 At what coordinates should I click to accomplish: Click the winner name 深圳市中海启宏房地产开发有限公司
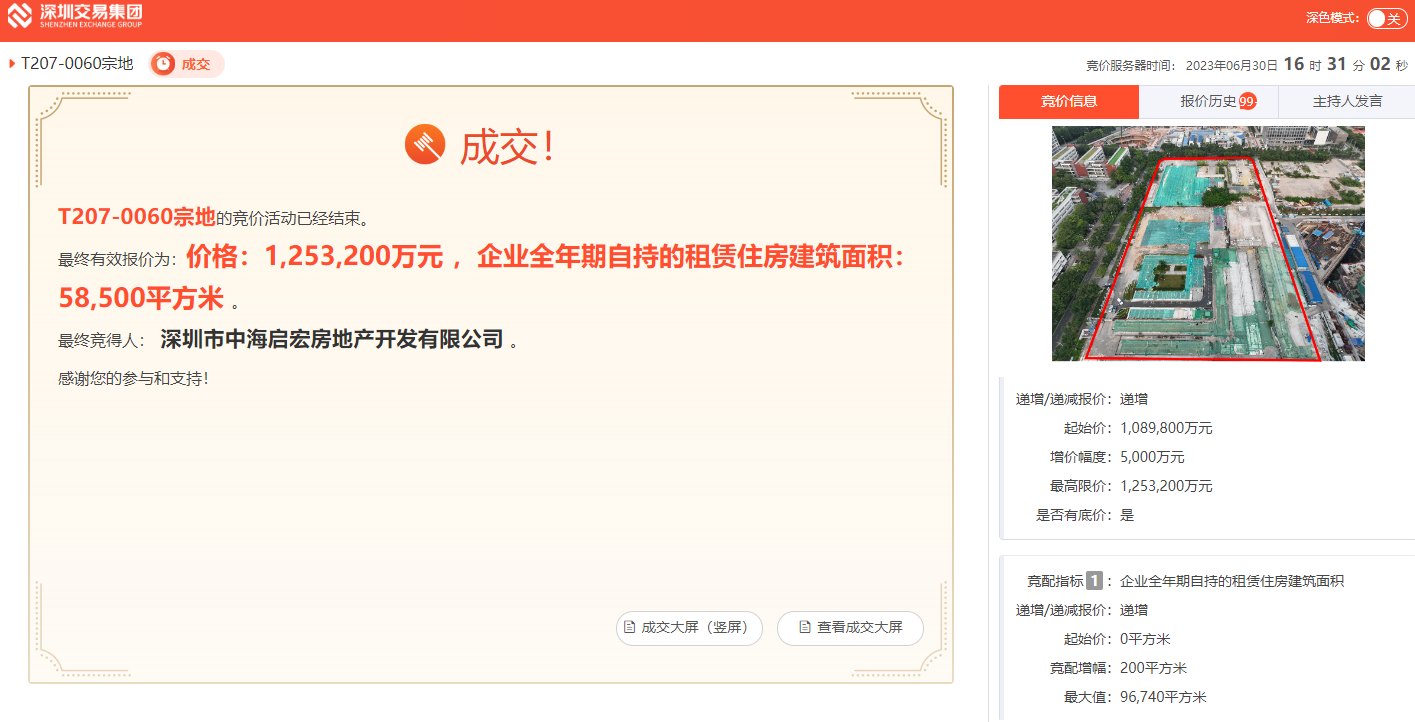[332, 339]
